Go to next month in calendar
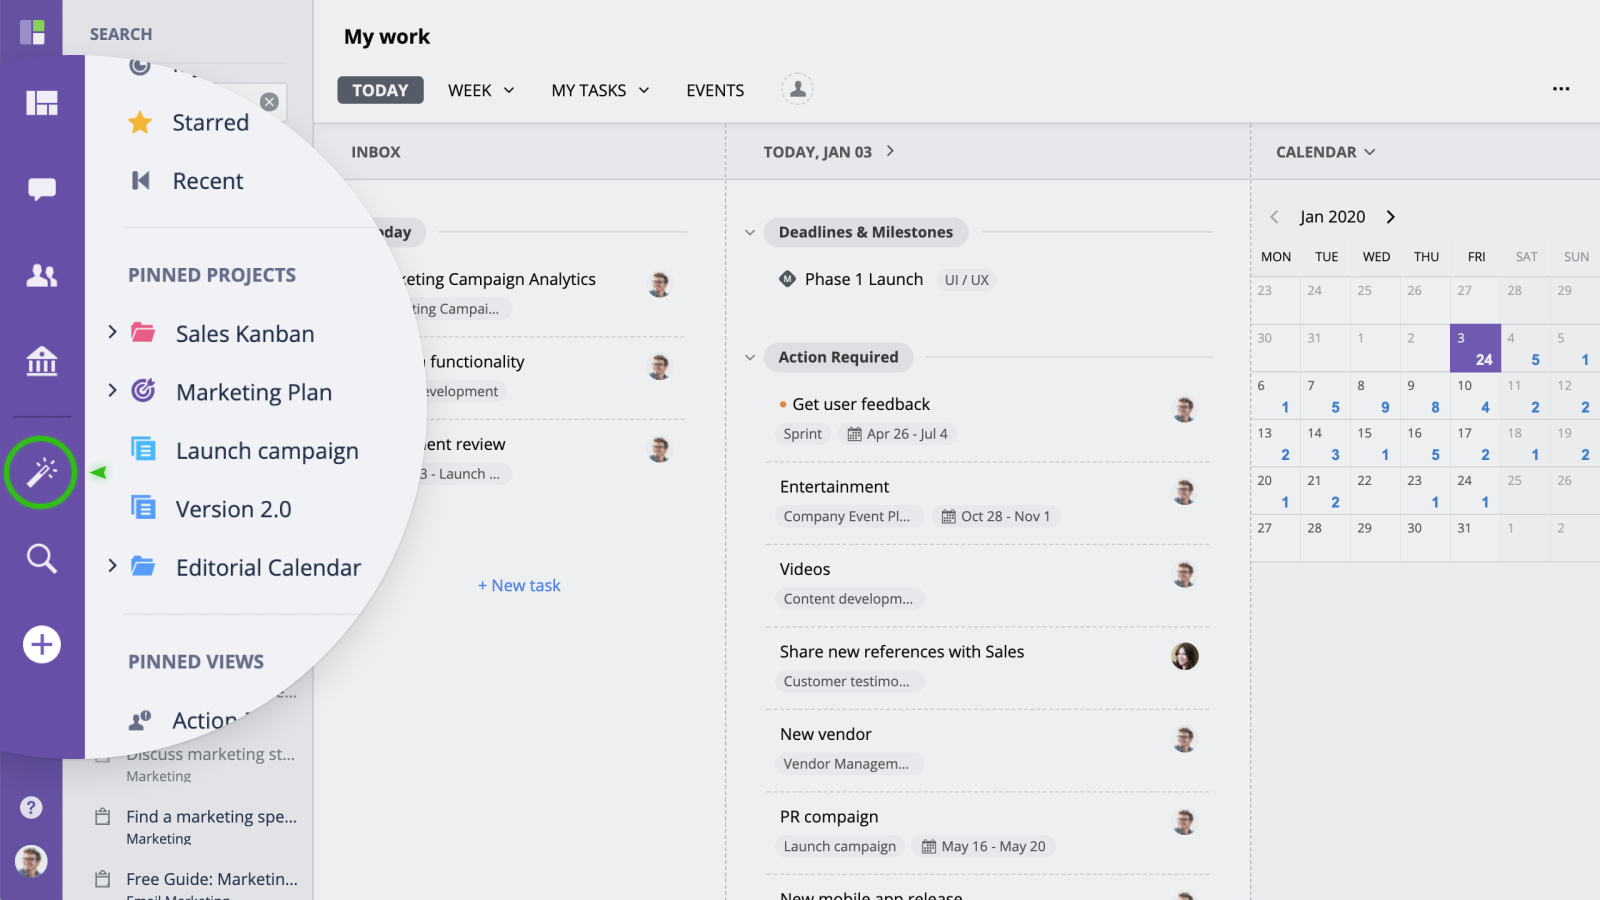Image resolution: width=1600 pixels, height=900 pixels. click(x=1390, y=217)
